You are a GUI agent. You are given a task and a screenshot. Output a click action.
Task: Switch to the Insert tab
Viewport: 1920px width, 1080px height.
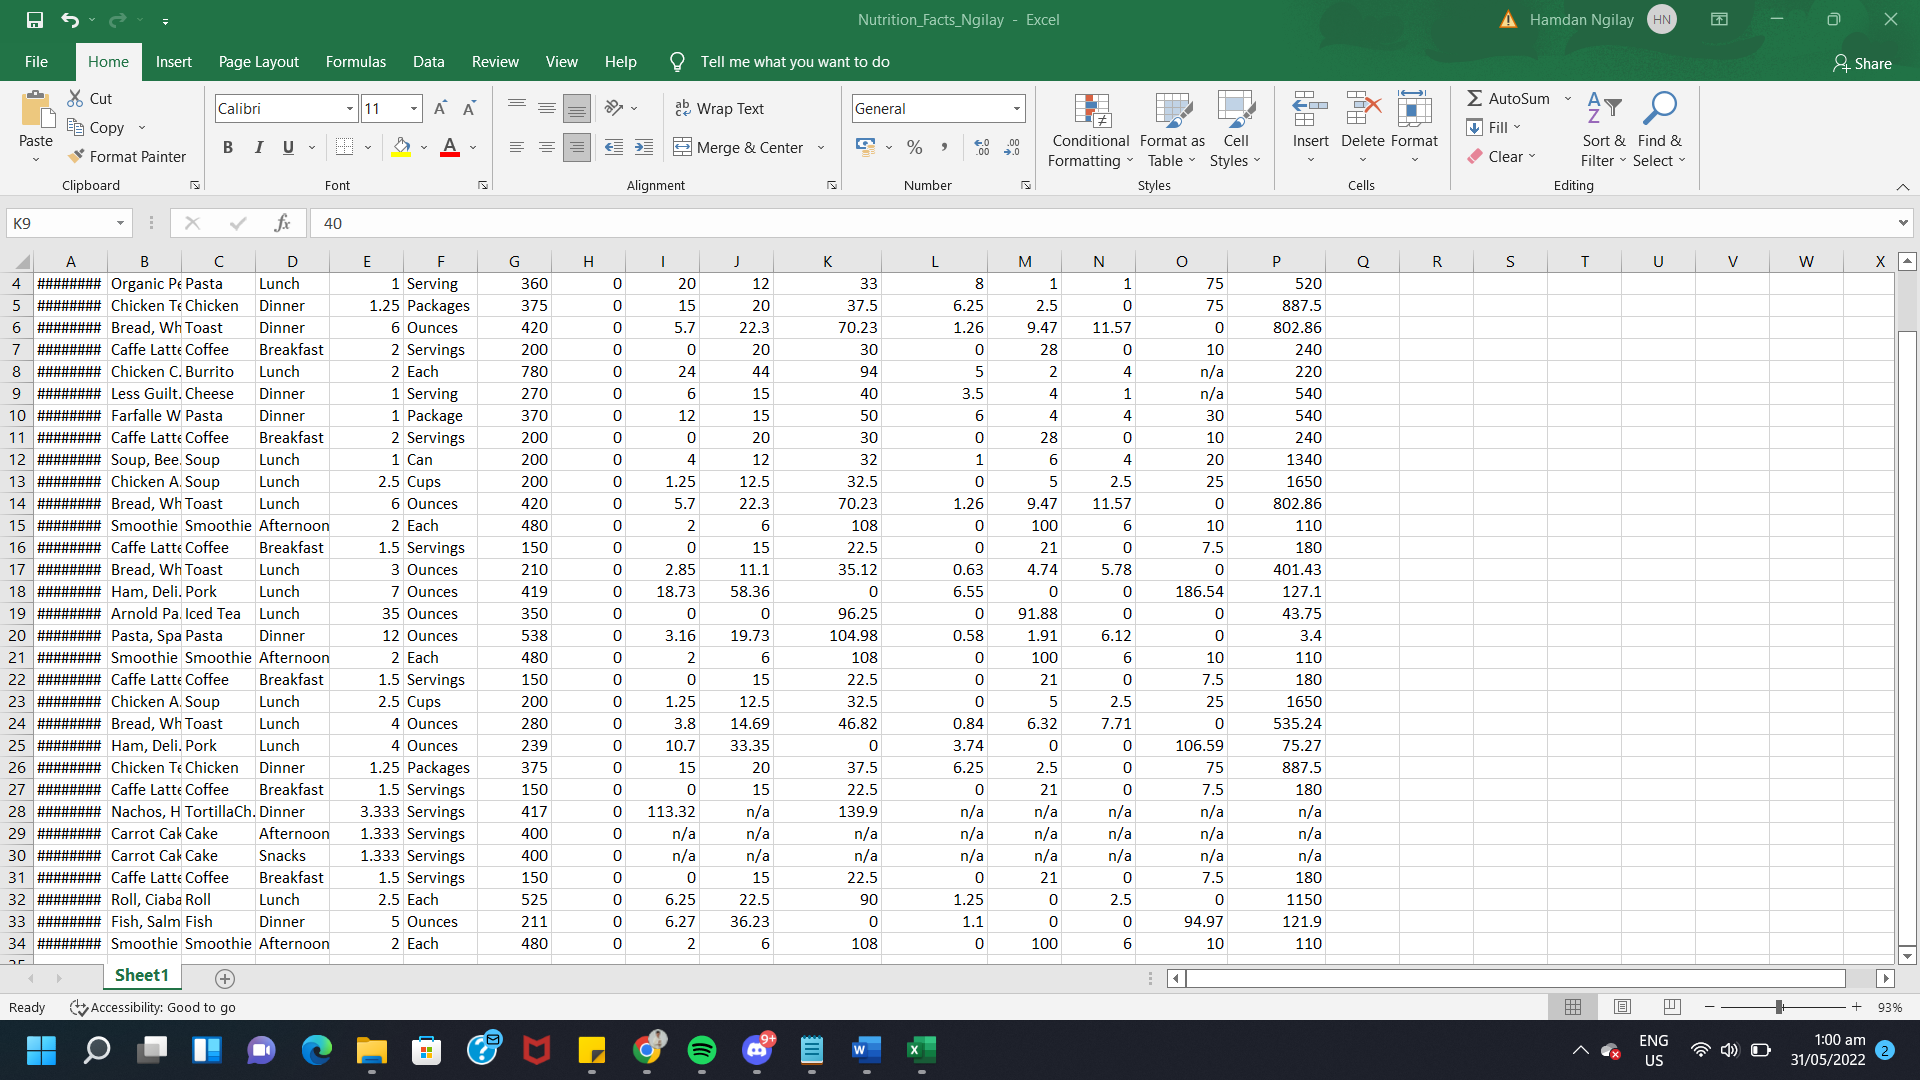[x=173, y=62]
